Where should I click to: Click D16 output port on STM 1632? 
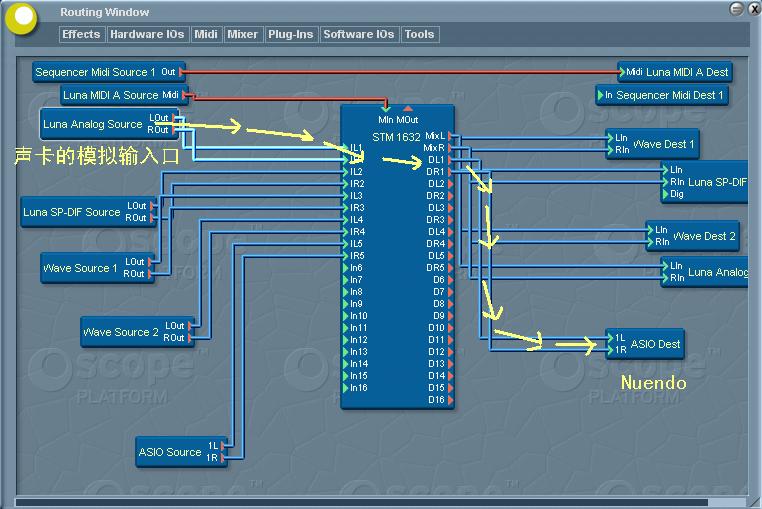pos(450,400)
